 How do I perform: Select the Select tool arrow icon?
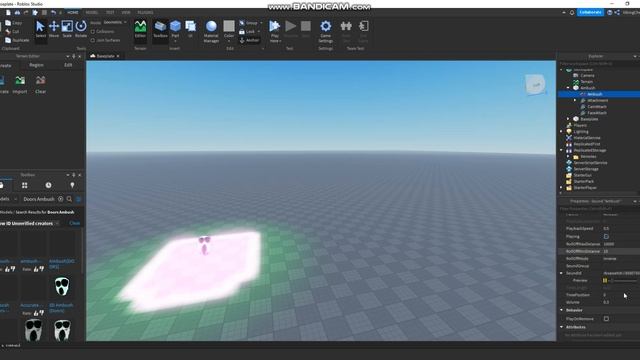pos(40,27)
